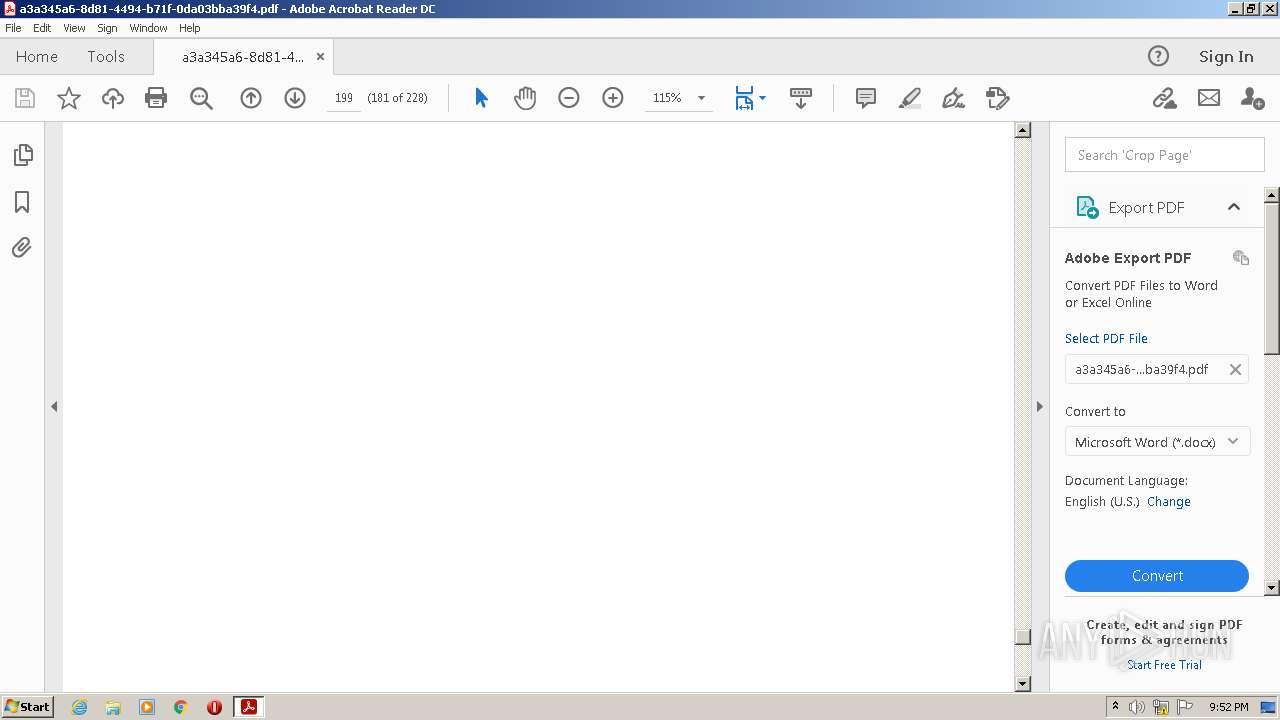Image resolution: width=1280 pixels, height=720 pixels.
Task: Click document scrollbar up arrow
Action: pyautogui.click(x=1022, y=130)
